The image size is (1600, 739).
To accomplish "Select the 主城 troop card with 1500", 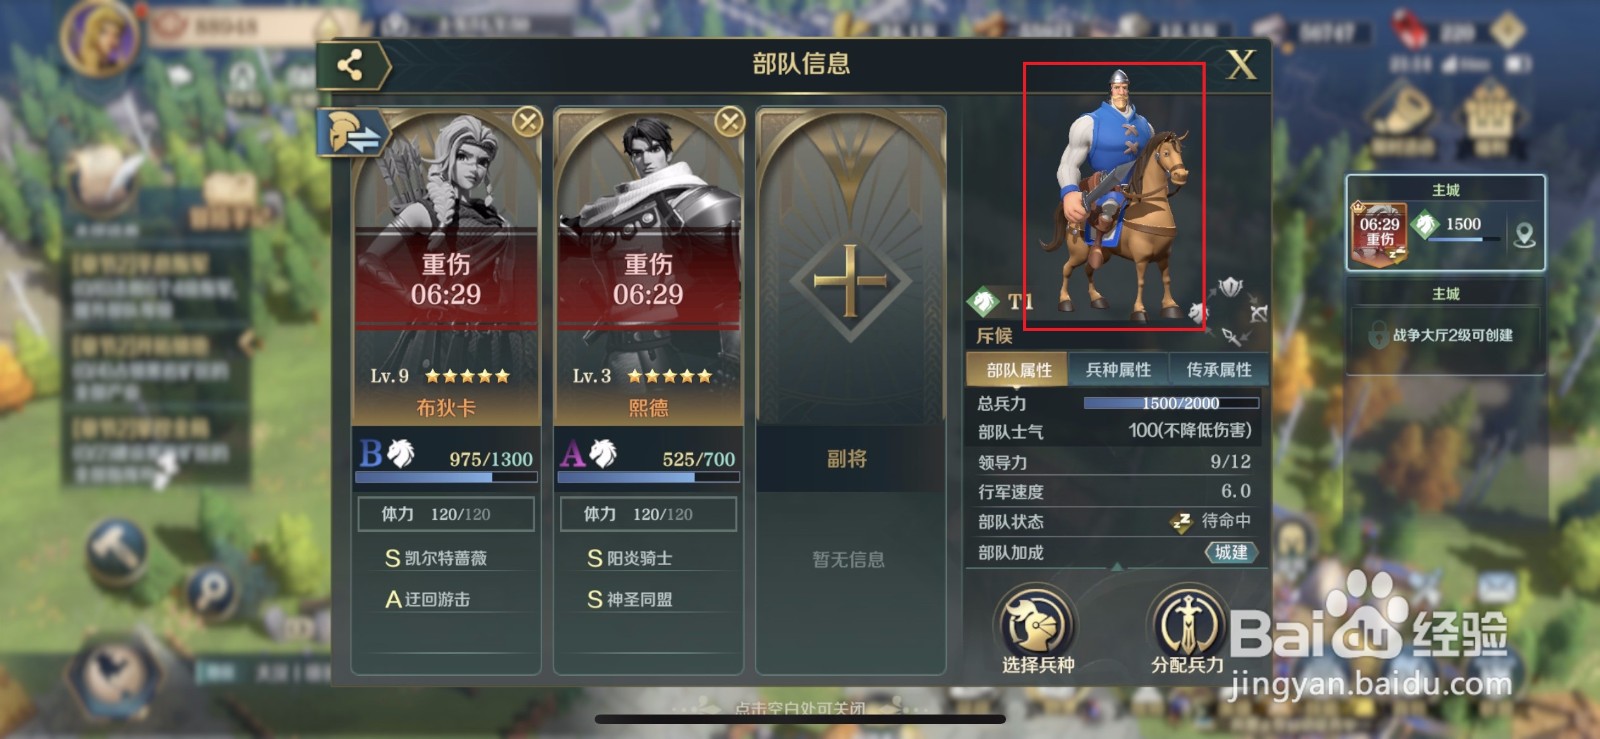I will pos(1445,224).
